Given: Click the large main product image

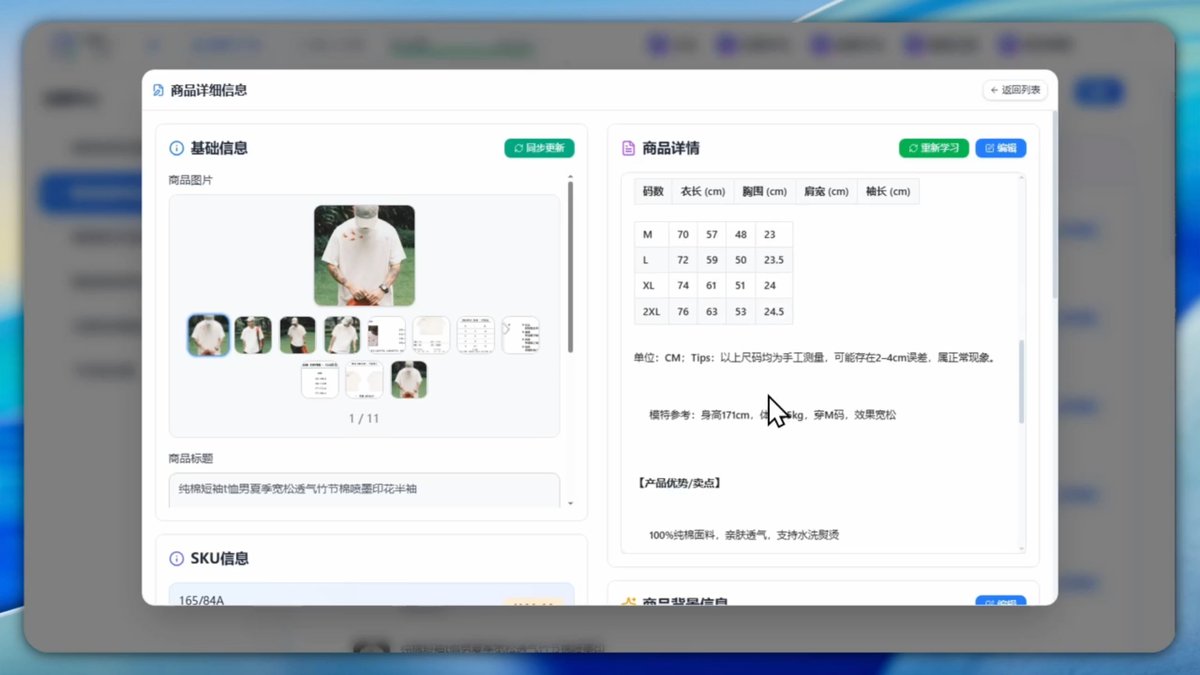Looking at the screenshot, I should (364, 255).
